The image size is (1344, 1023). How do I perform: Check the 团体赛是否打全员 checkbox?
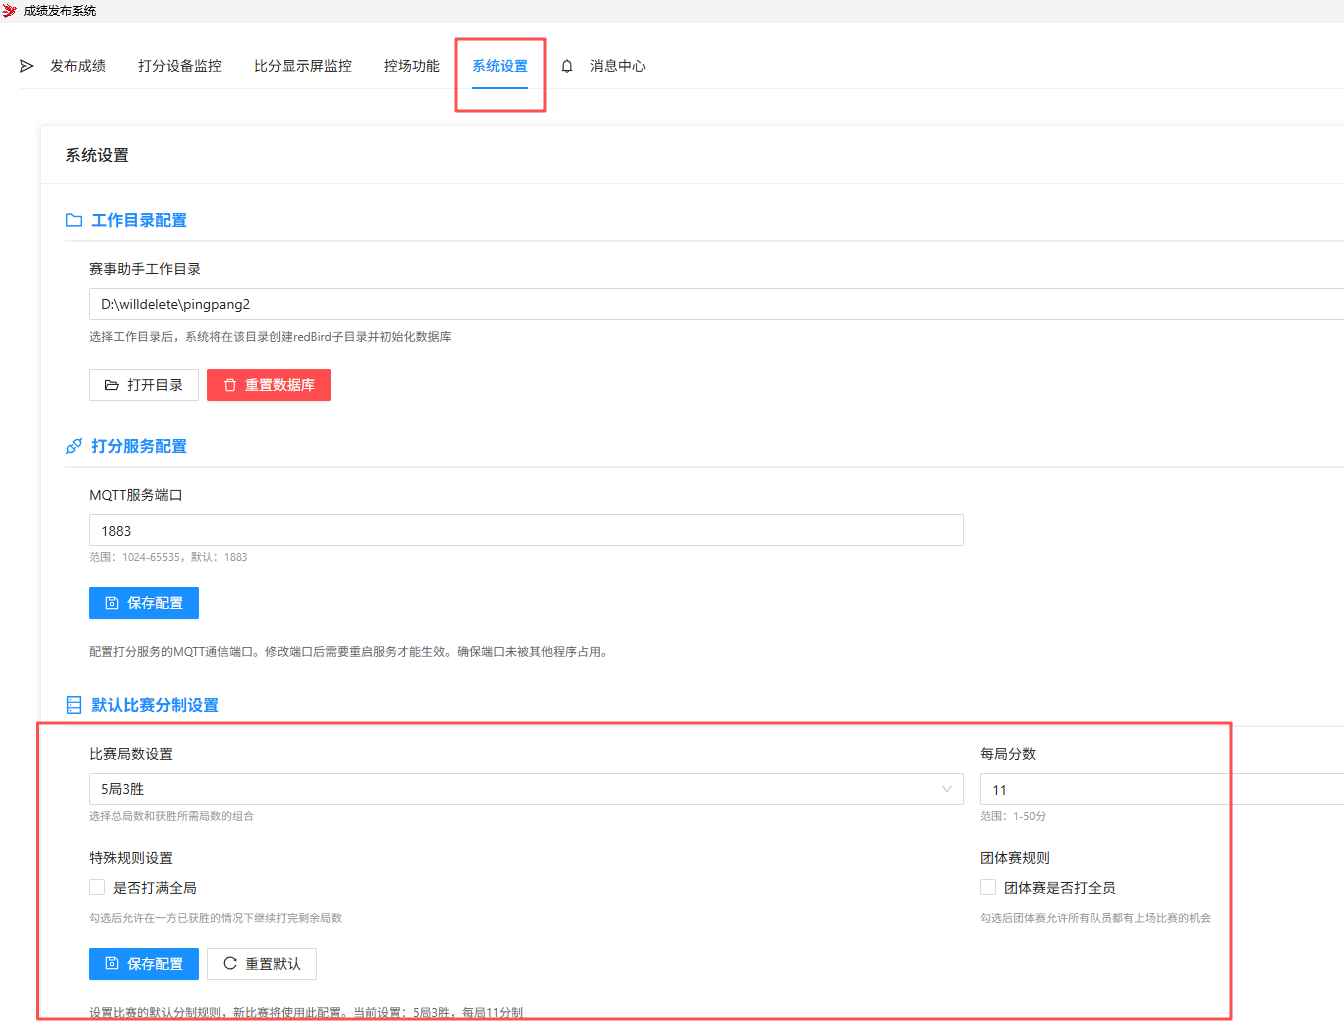pos(988,886)
